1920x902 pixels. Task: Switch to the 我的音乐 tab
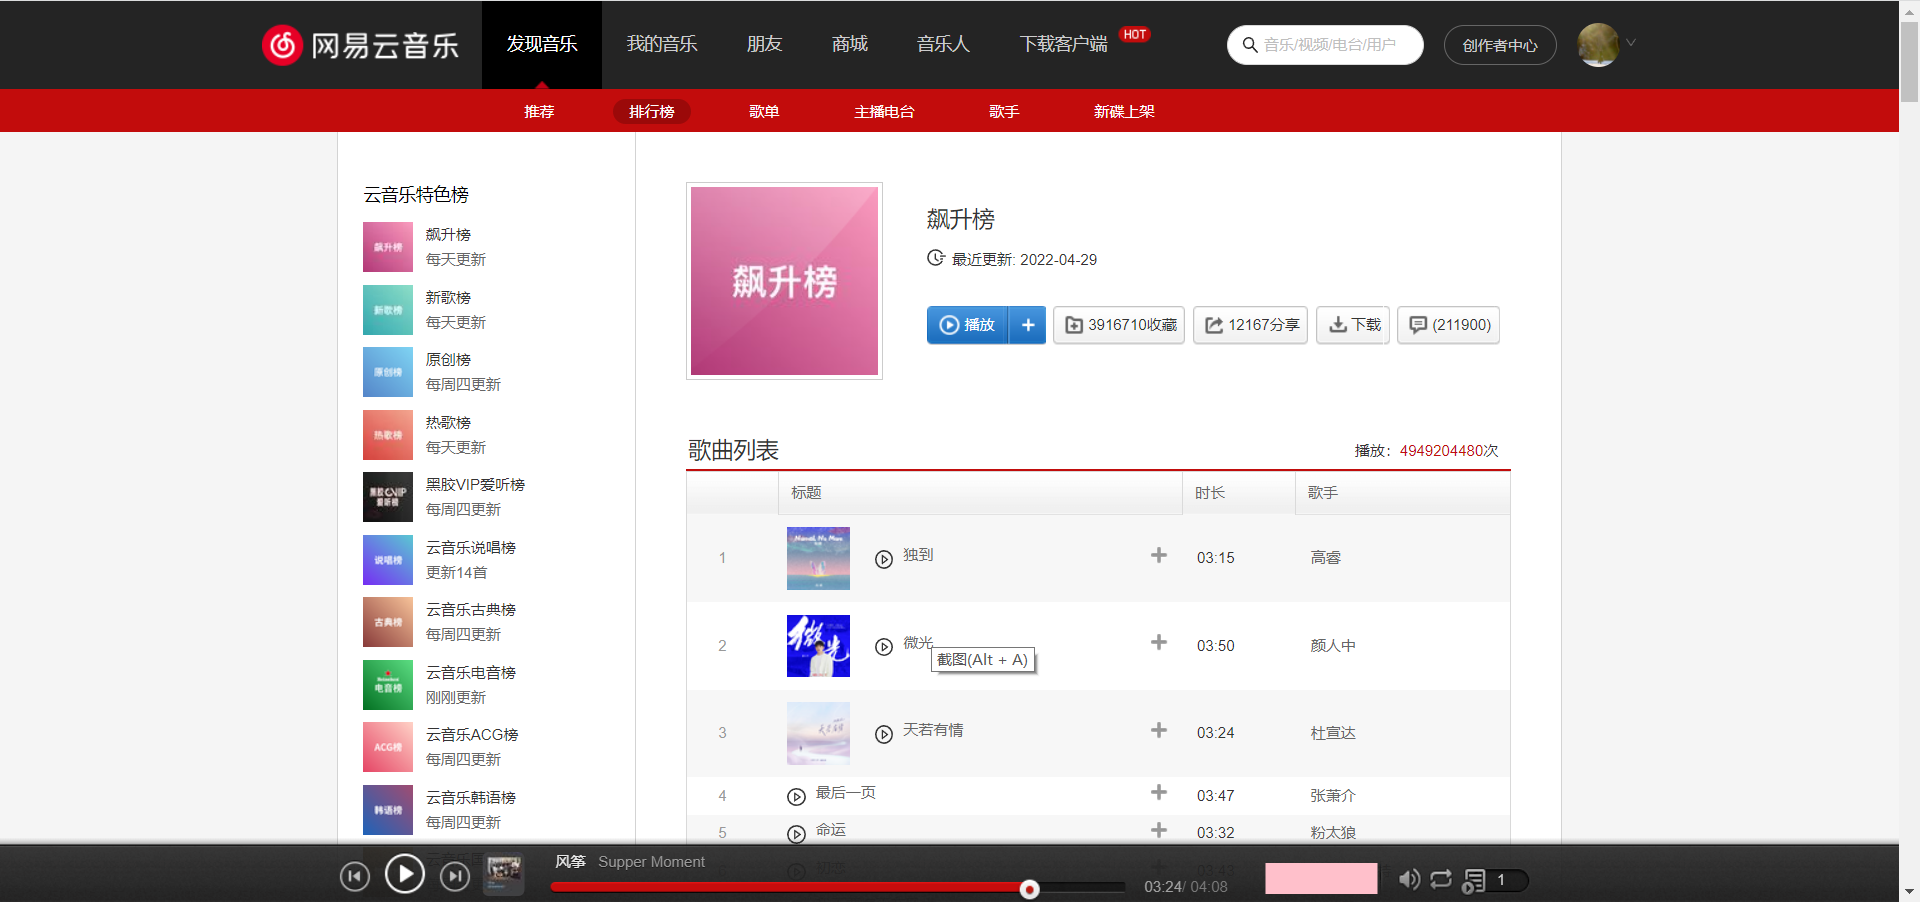click(x=662, y=45)
